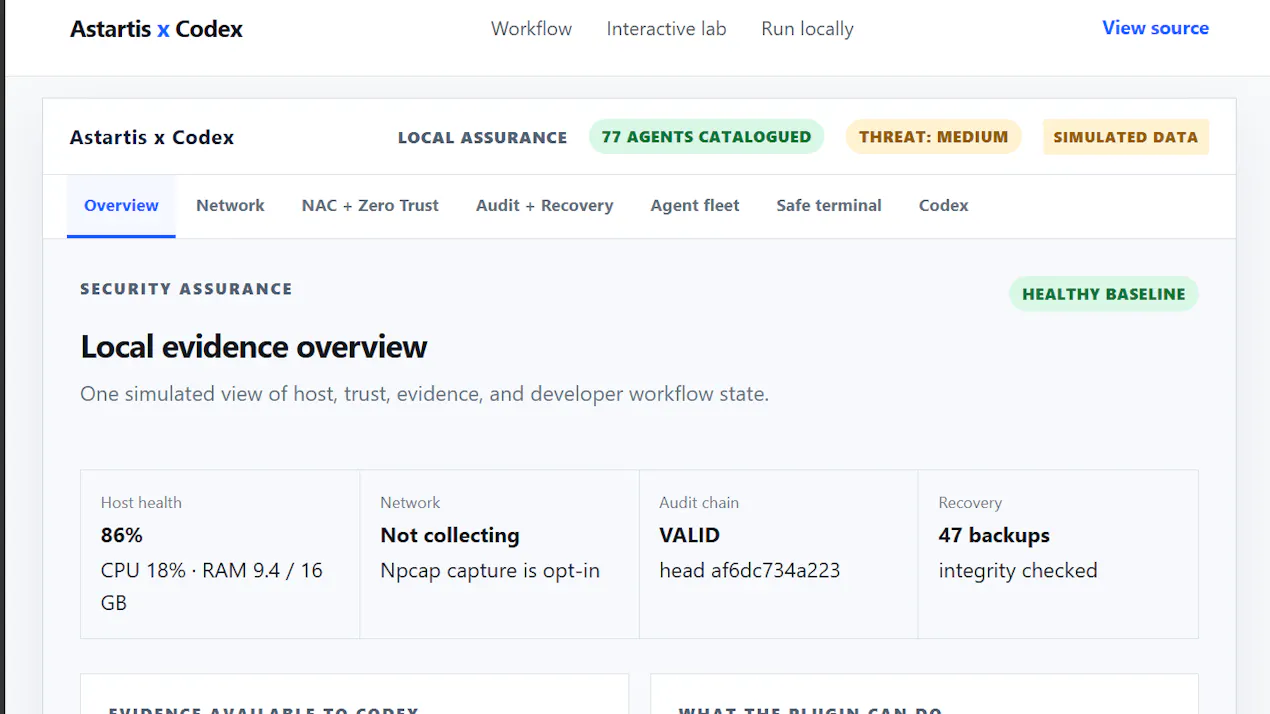Click the Not collecting network status

[x=450, y=535]
